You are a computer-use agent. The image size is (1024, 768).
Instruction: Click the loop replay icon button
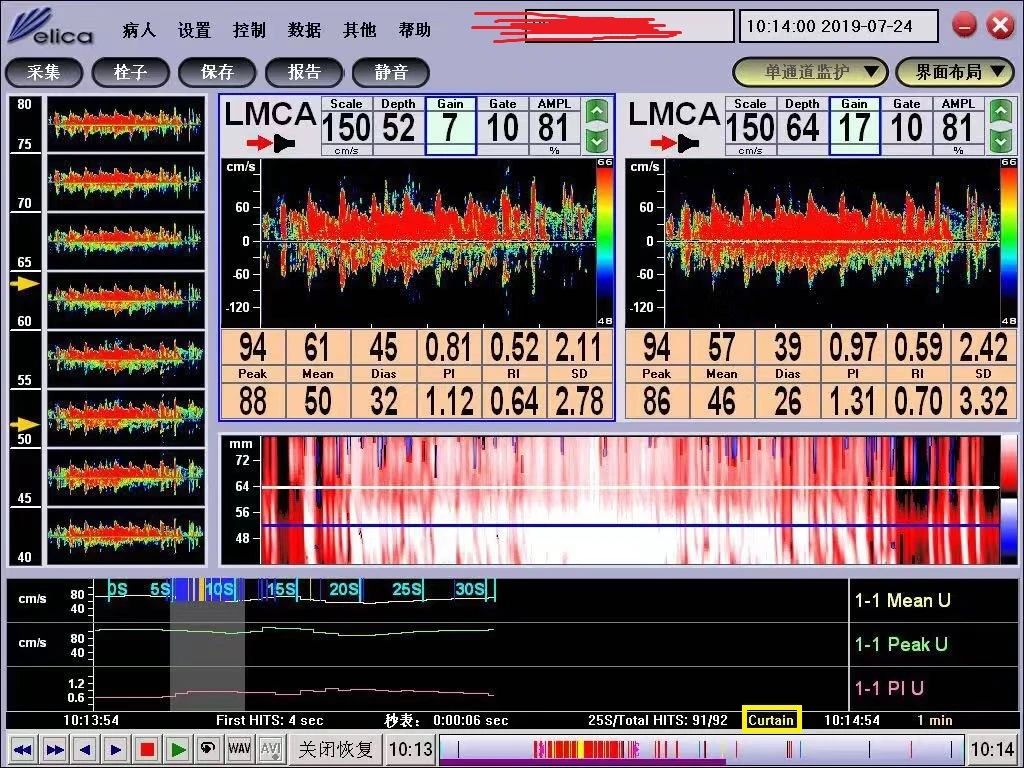click(x=208, y=749)
